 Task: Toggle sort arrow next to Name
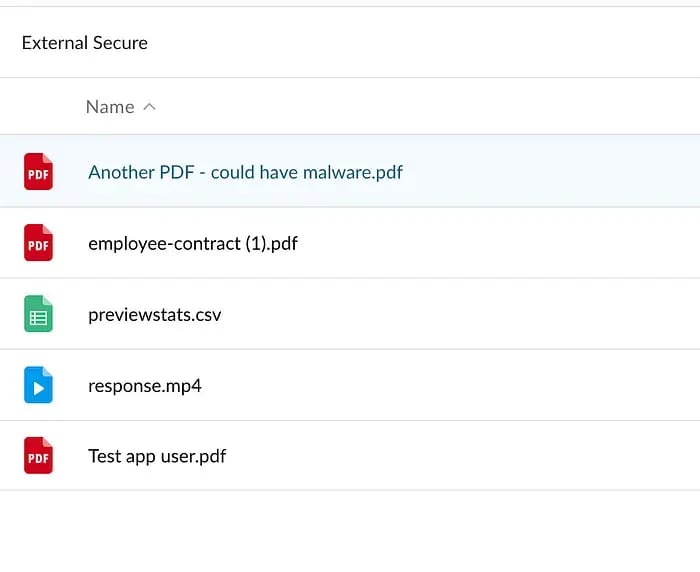[x=150, y=107]
